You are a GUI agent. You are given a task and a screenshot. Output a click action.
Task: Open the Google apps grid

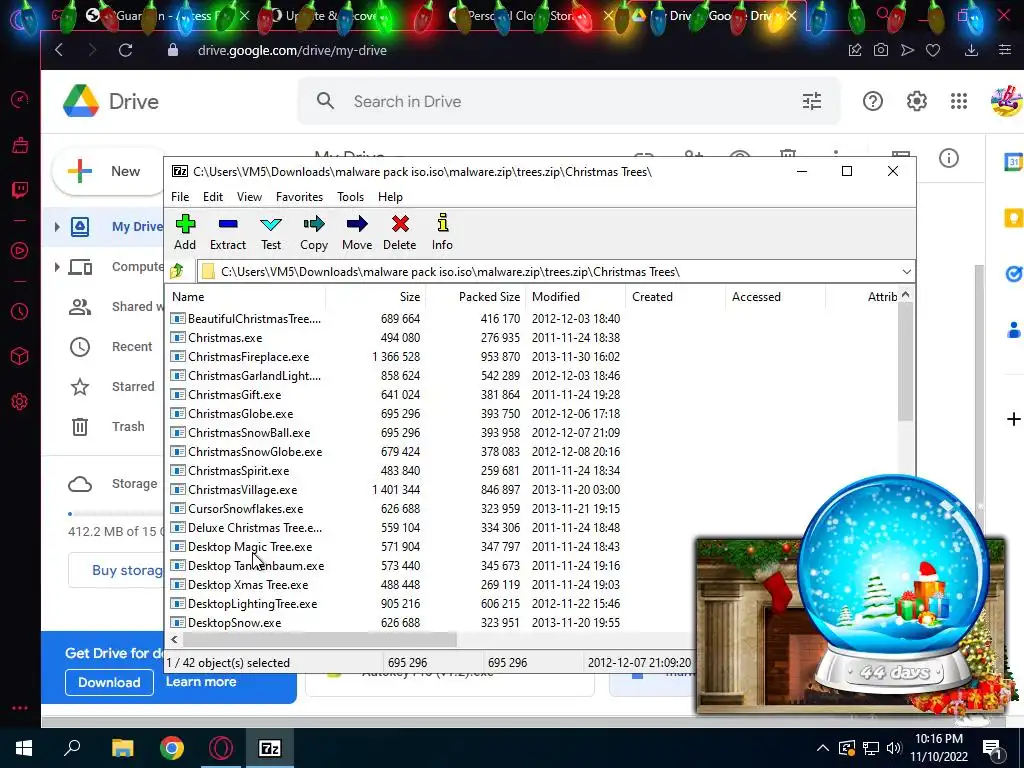(x=959, y=101)
